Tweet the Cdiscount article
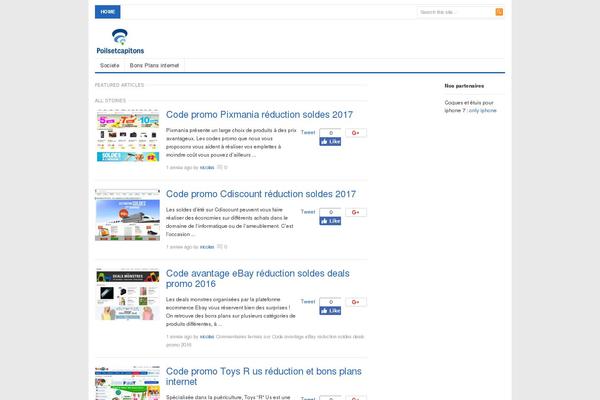 [x=308, y=212]
